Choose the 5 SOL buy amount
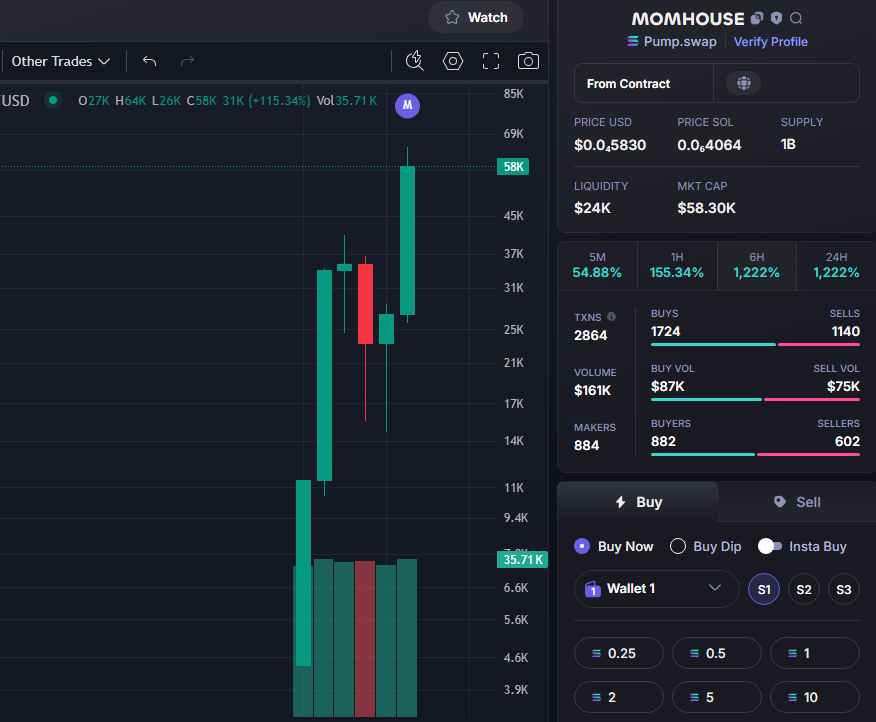This screenshot has height=722, width=876. click(716, 697)
